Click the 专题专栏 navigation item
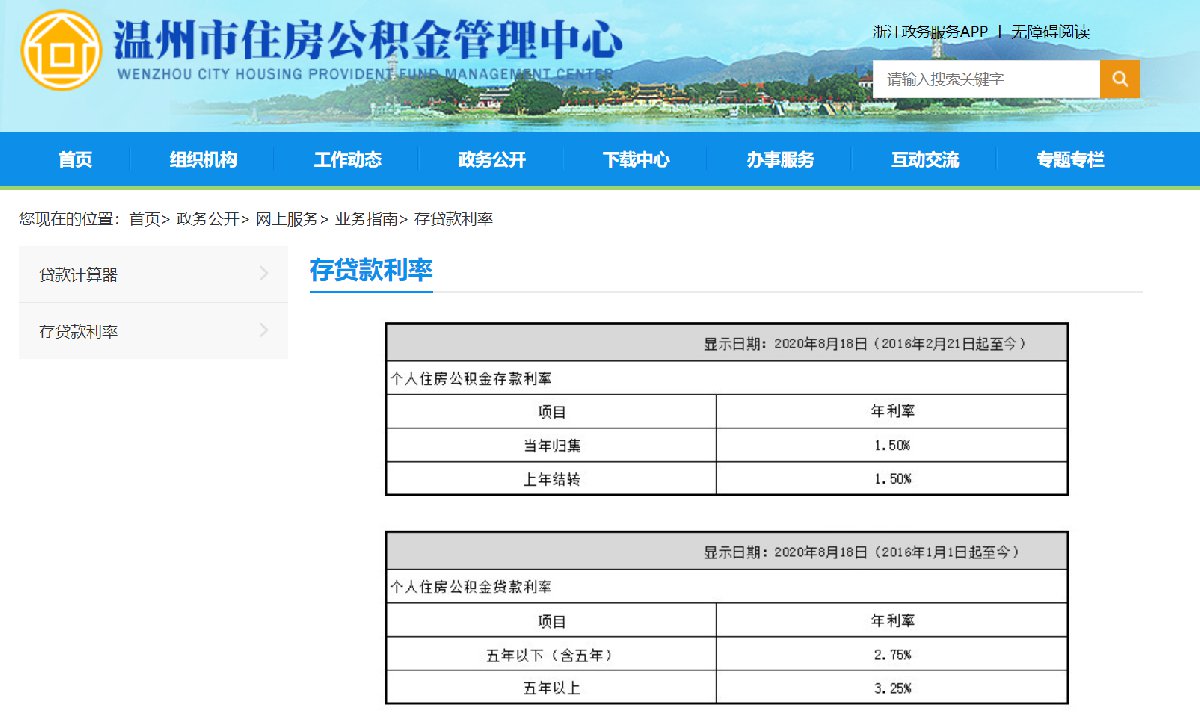Viewport: 1200px width, 724px height. coord(1069,160)
